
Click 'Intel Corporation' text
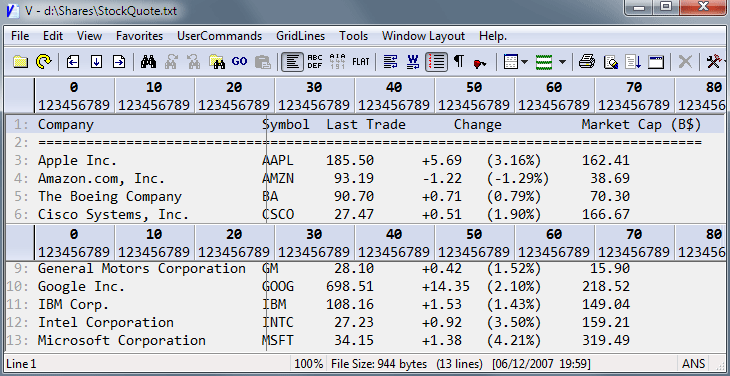coord(106,322)
